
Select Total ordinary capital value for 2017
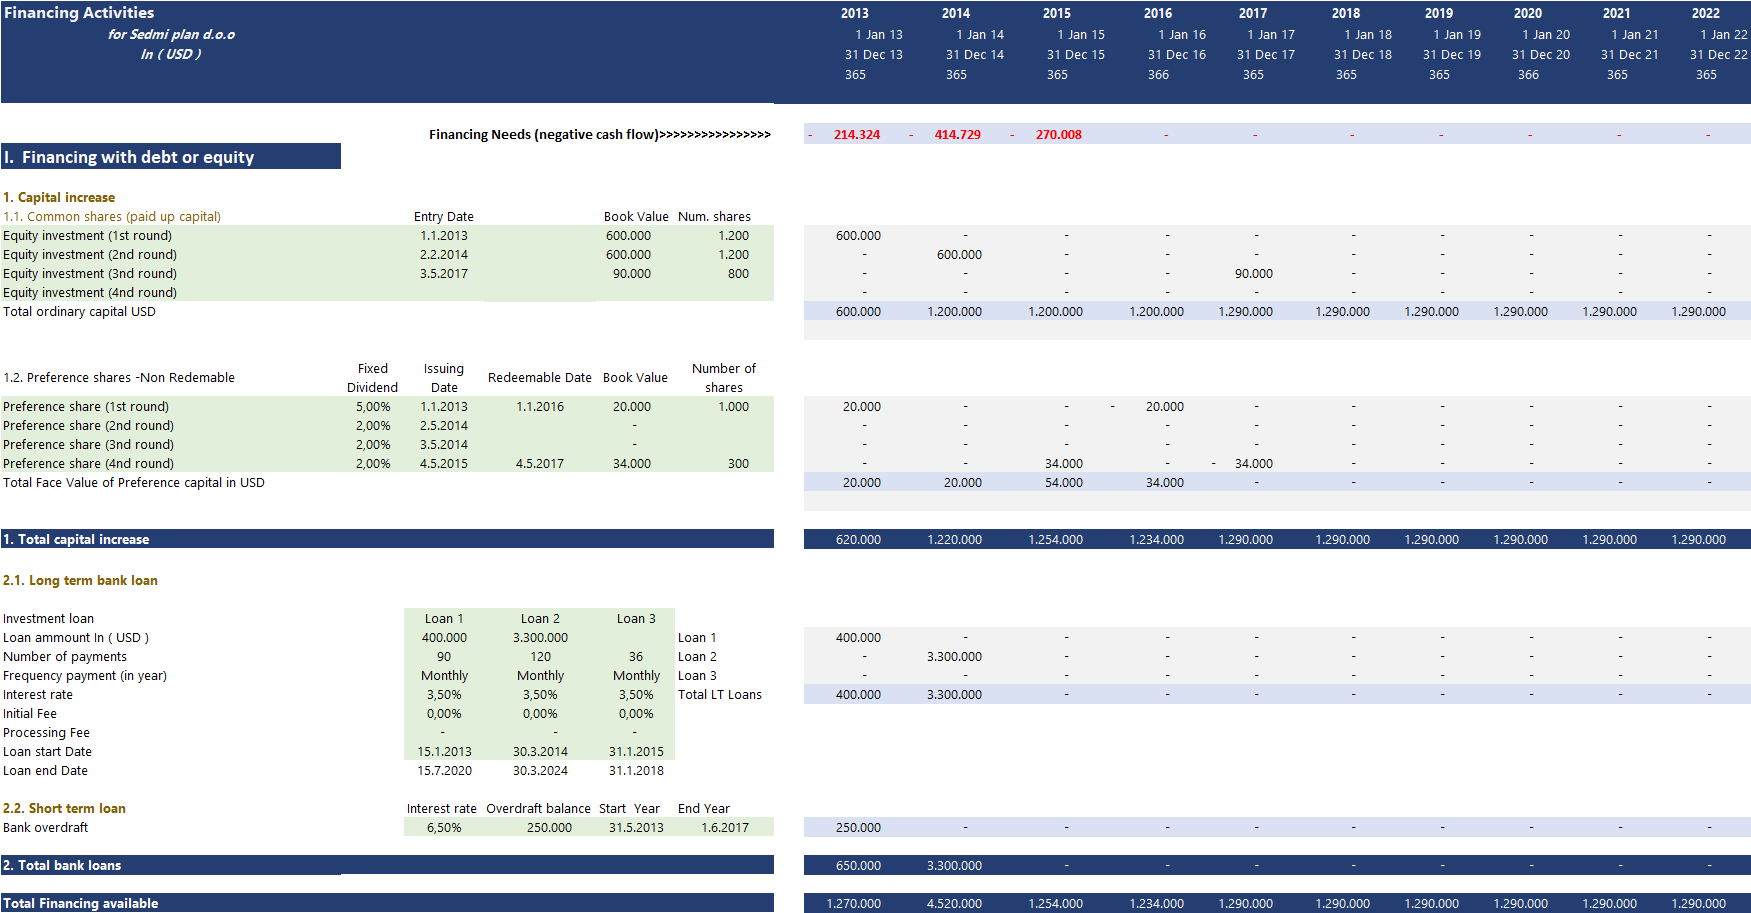pos(1245,312)
